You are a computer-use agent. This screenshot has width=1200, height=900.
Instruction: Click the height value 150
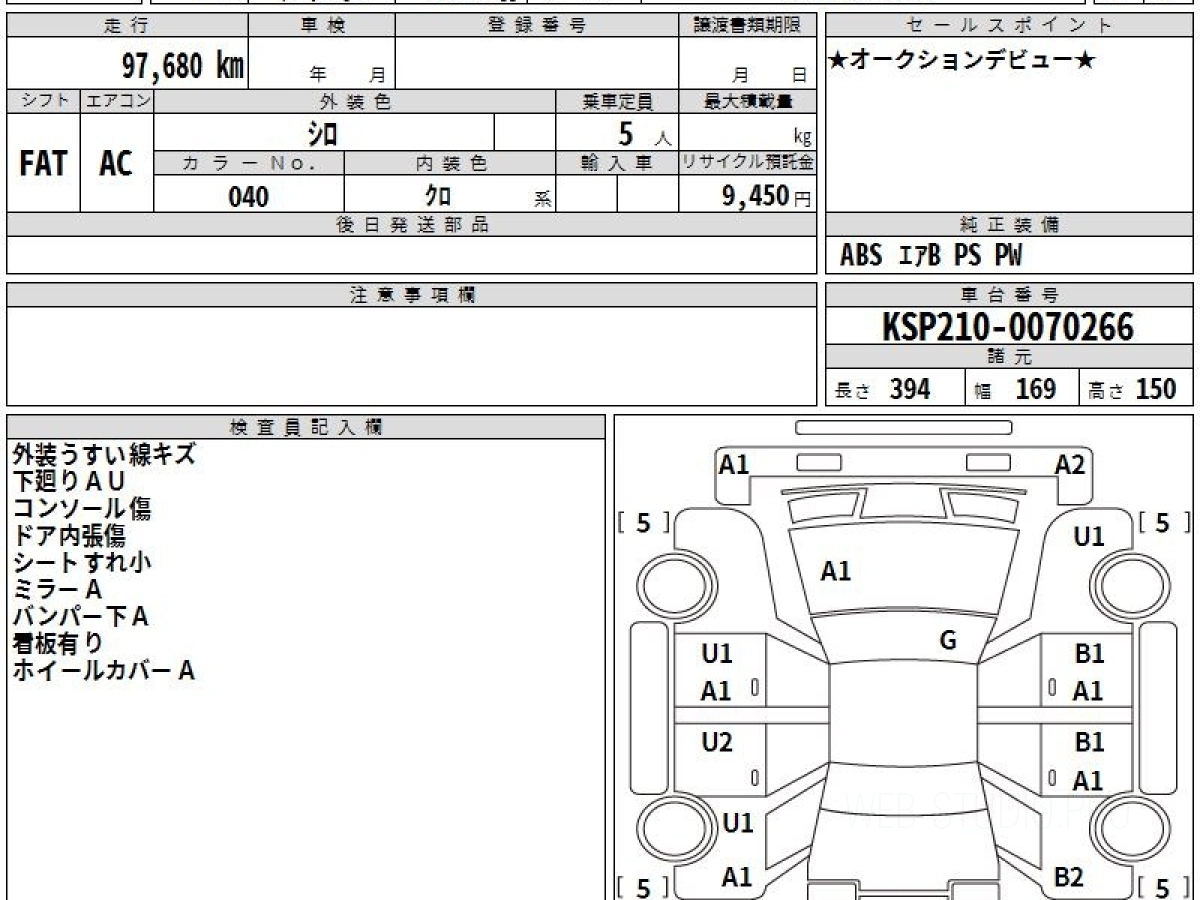coord(1155,389)
